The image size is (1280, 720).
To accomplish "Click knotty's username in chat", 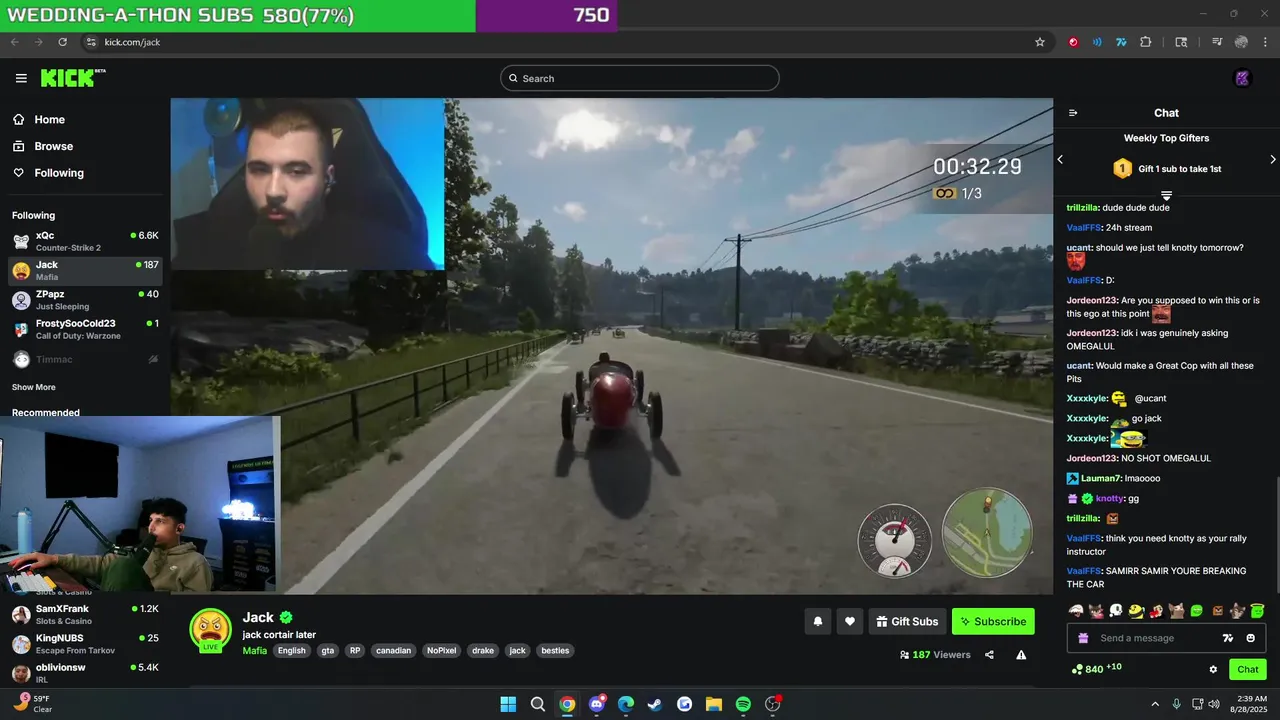I will (x=1109, y=498).
